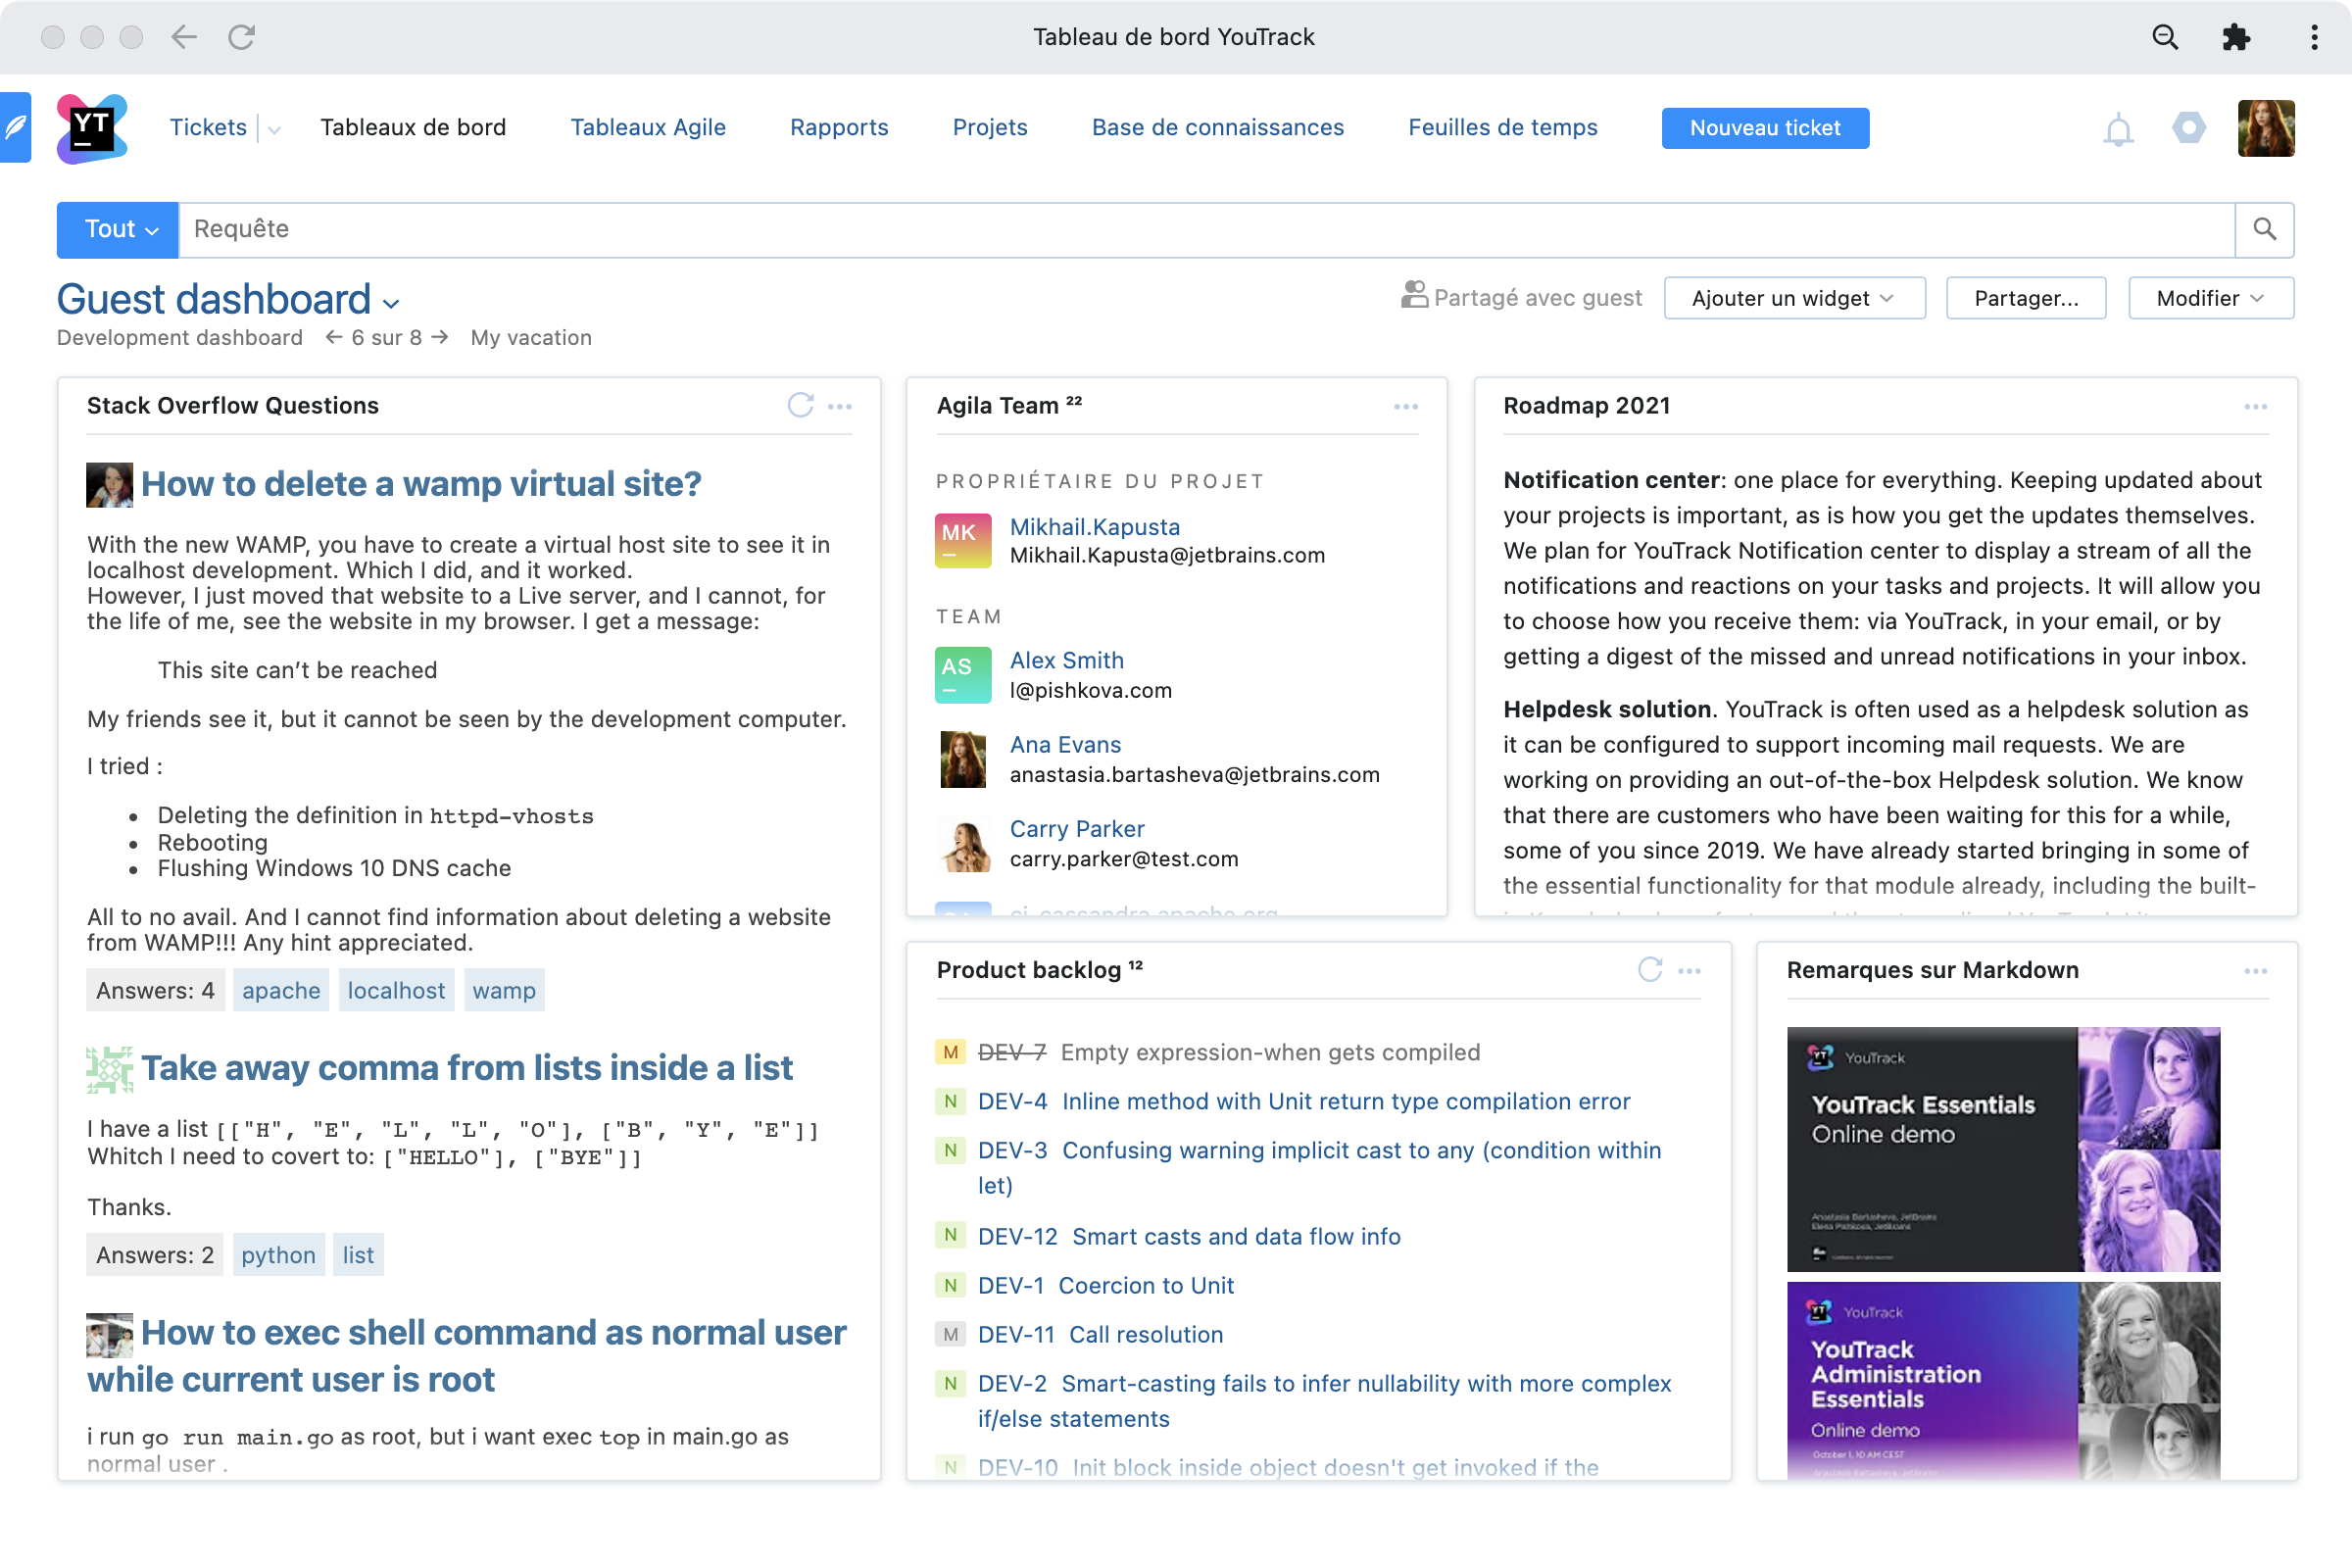Open Mikhail.Kapusta profile link
2352x1568 pixels.
point(1094,527)
